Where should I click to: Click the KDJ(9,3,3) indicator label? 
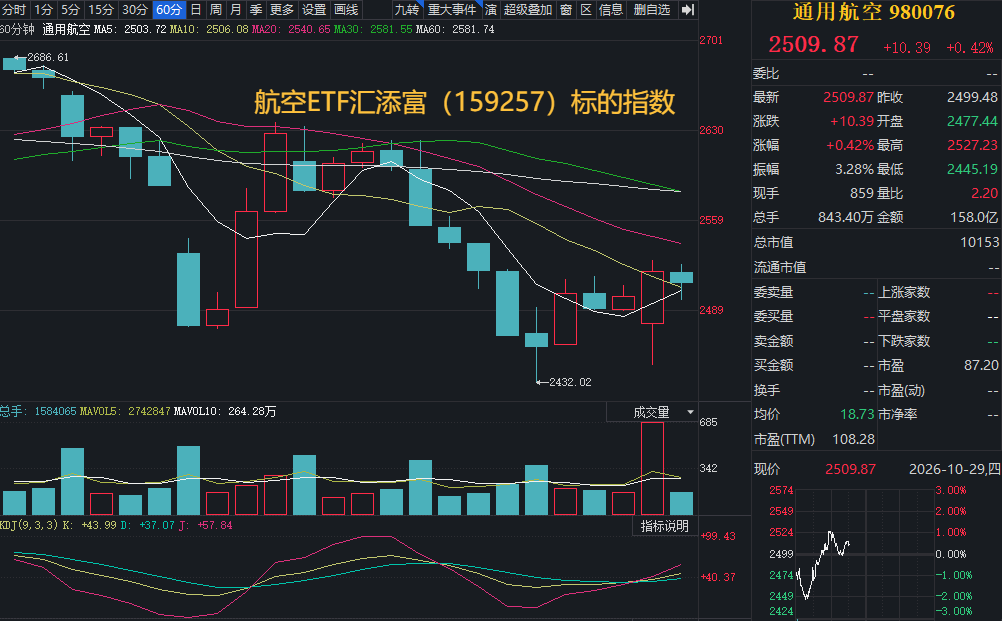tap(29, 525)
